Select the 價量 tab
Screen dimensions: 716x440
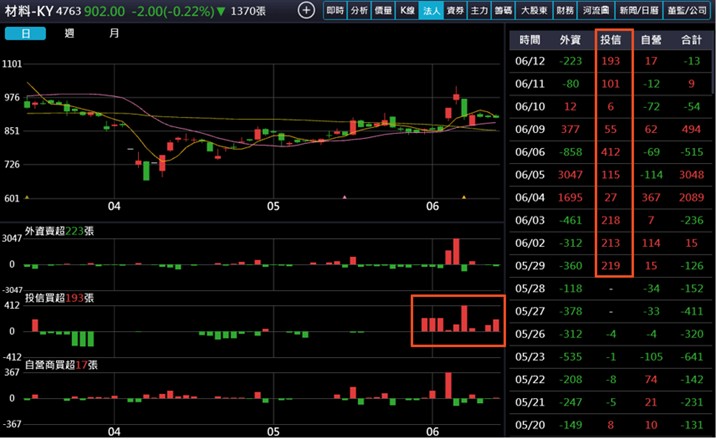(383, 10)
